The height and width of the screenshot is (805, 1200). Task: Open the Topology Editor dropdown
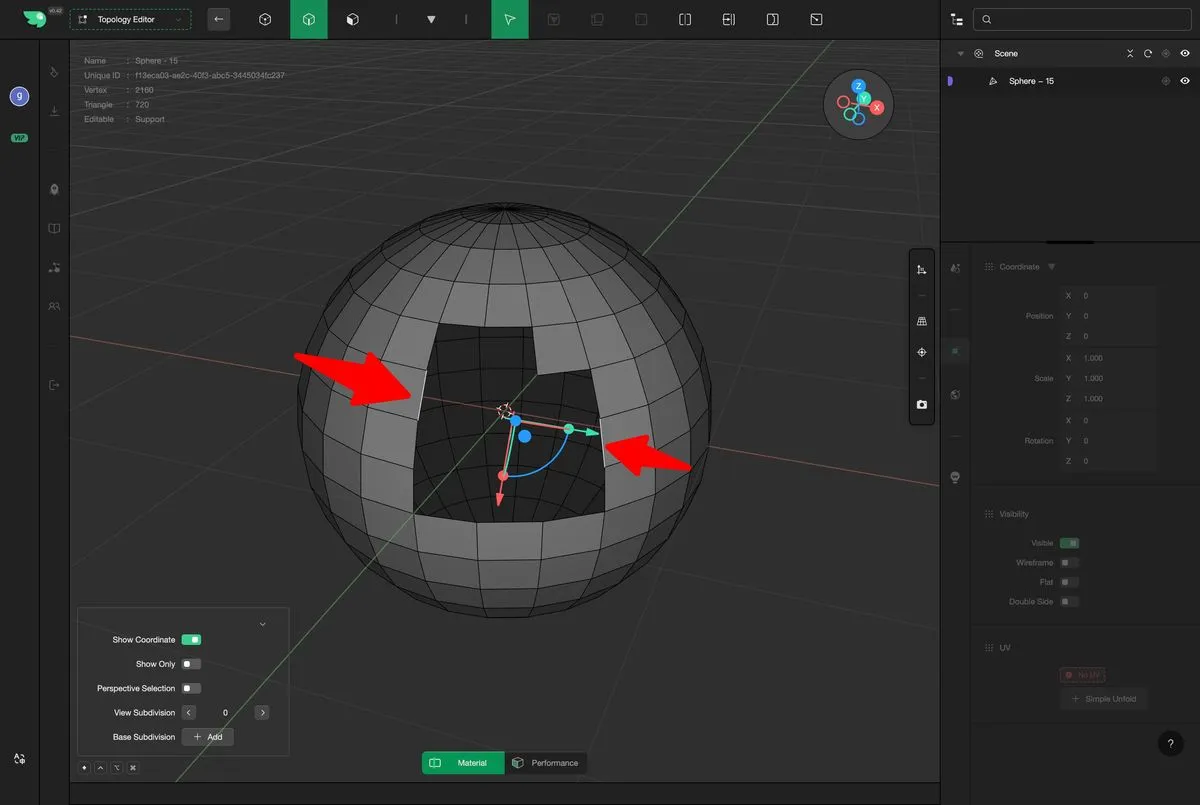pos(130,19)
